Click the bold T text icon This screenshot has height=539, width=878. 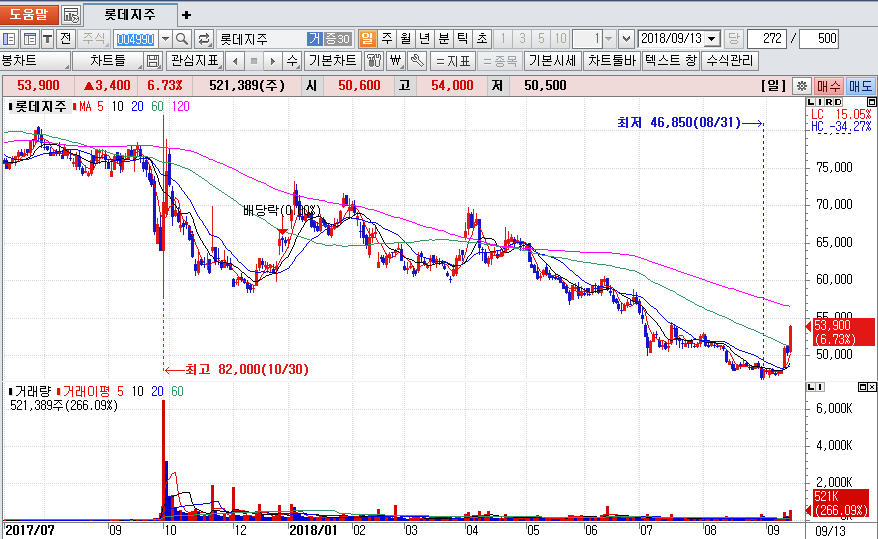pos(47,39)
